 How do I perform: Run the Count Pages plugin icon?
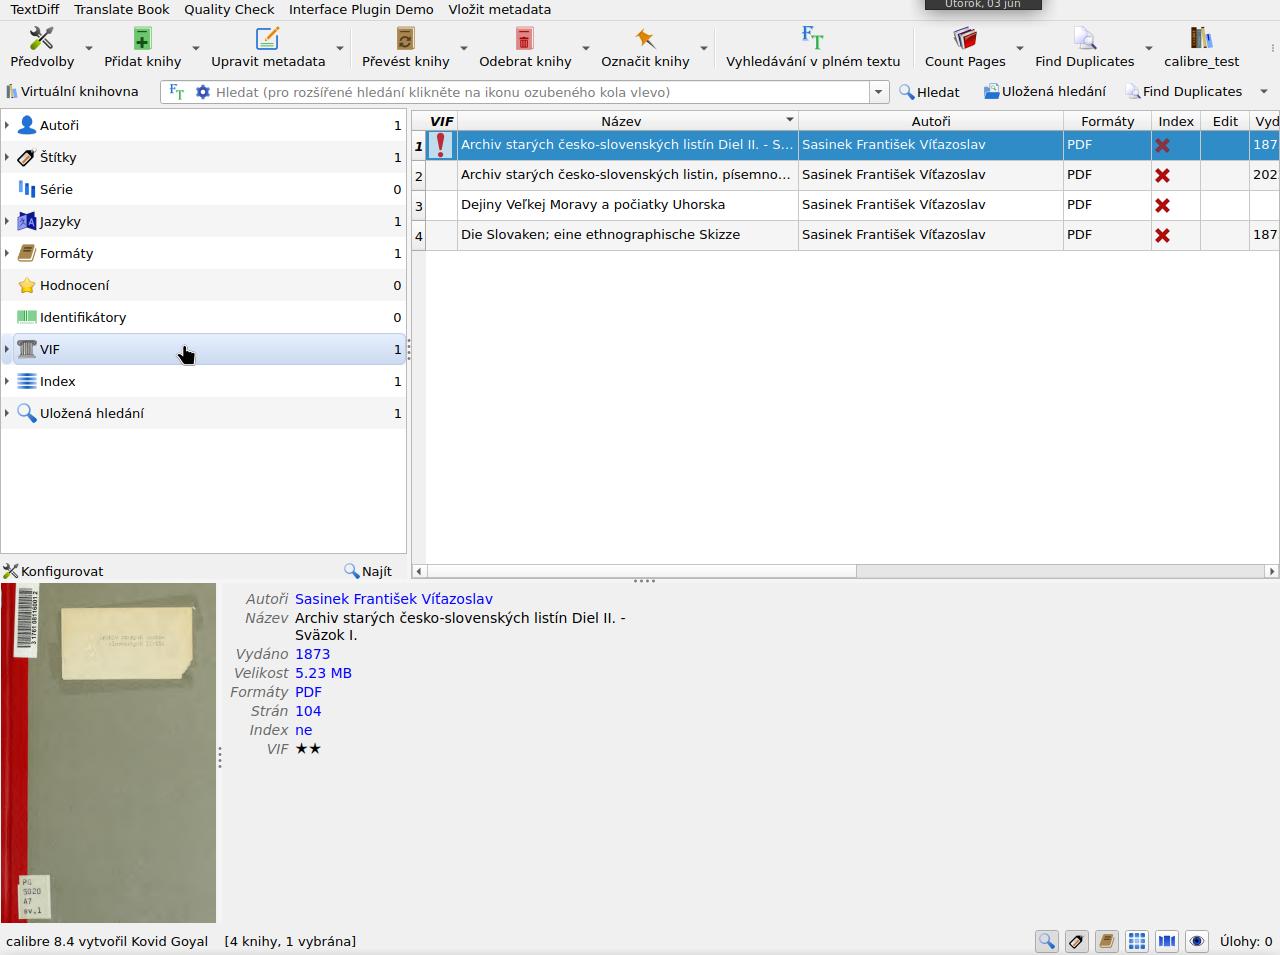965,39
